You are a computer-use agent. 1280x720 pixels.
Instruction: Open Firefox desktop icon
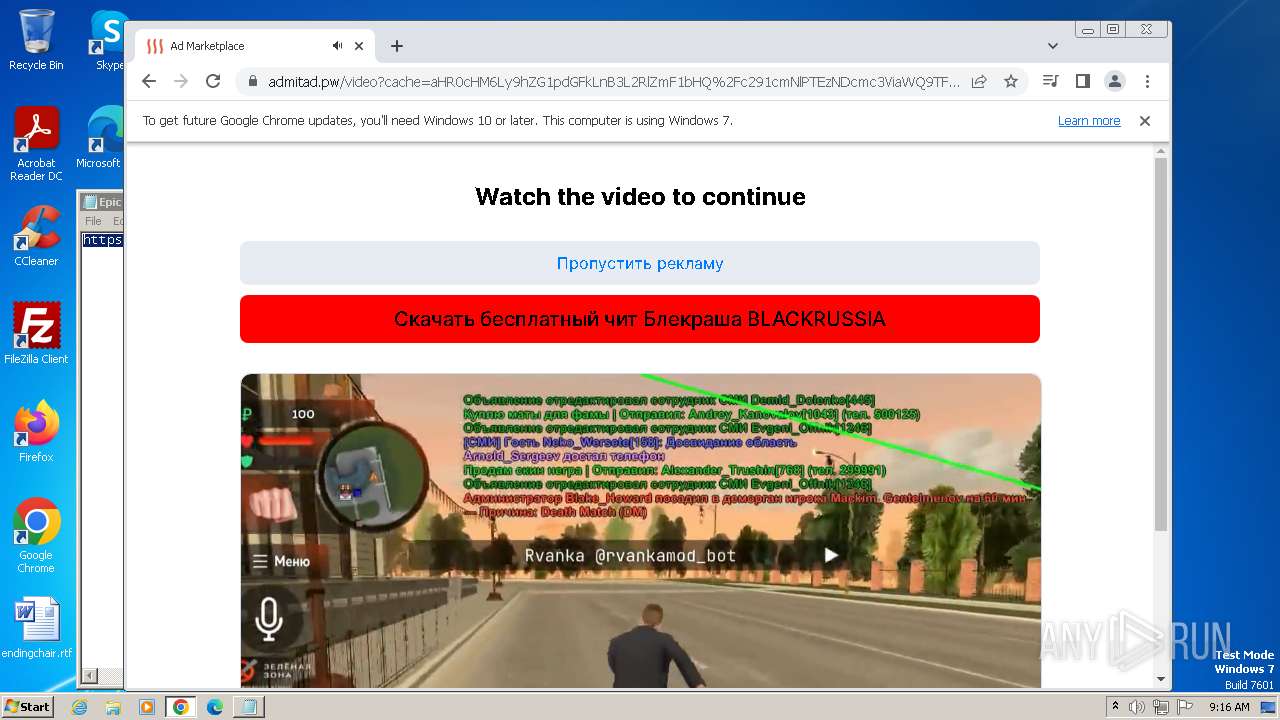click(x=36, y=431)
